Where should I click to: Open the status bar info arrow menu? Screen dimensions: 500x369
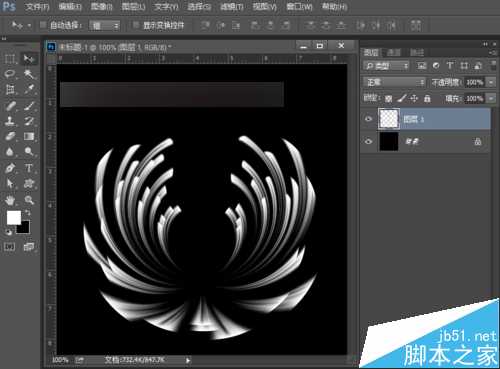[188, 360]
